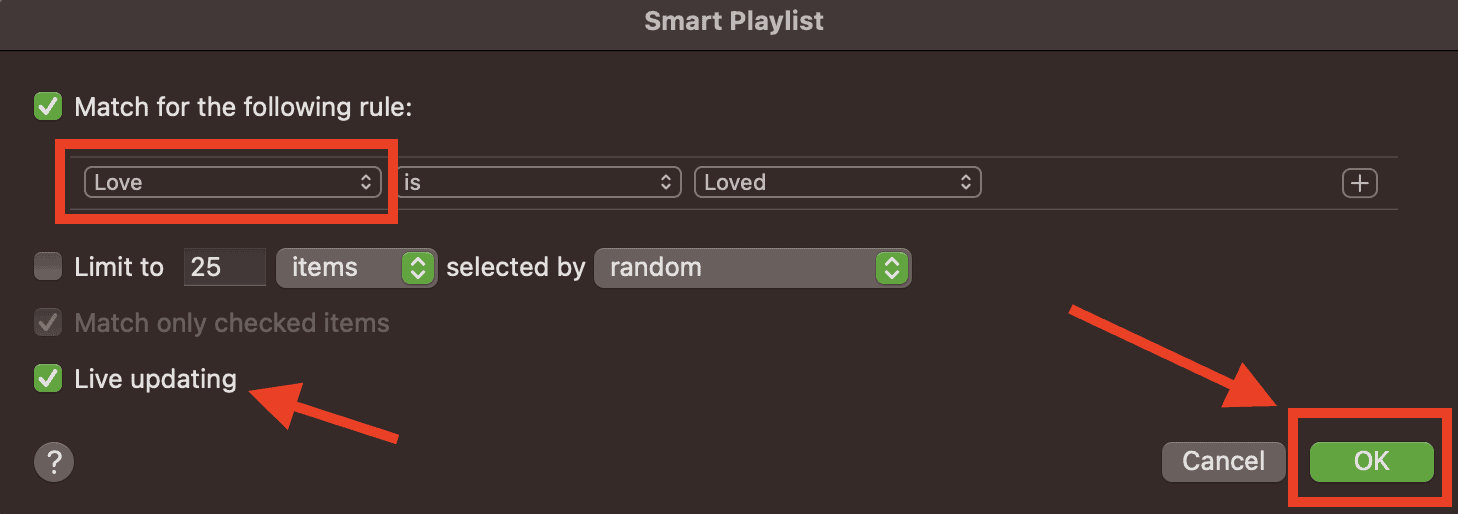
Task: Click the limit number field showing 25
Action: [224, 268]
